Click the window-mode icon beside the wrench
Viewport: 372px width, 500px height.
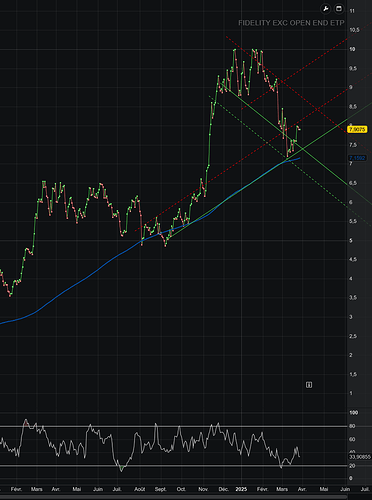pyautogui.click(x=339, y=9)
